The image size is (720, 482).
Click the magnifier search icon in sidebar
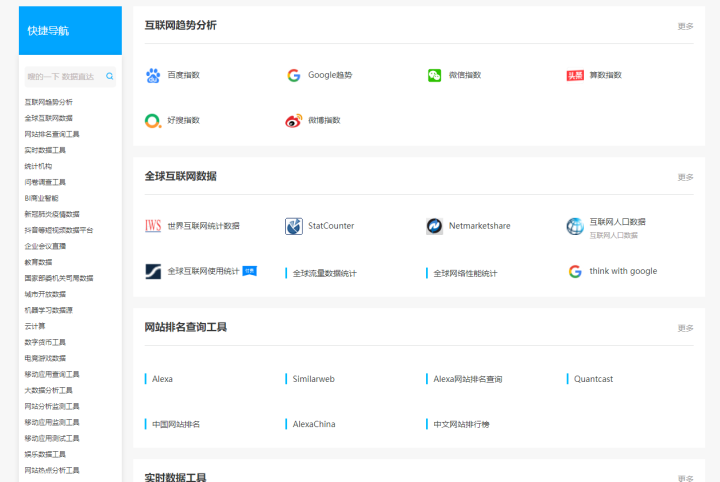pyautogui.click(x=109, y=76)
